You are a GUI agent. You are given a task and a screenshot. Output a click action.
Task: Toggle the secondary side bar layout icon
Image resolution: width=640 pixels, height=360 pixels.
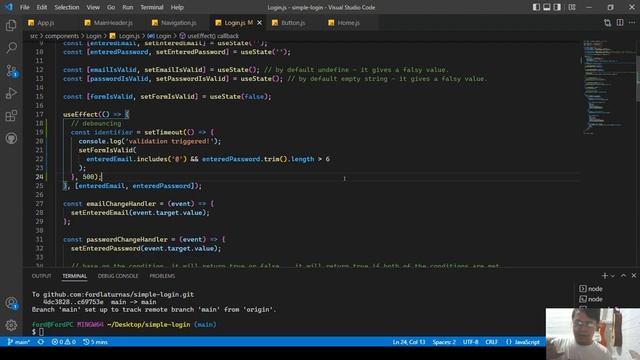point(557,7)
